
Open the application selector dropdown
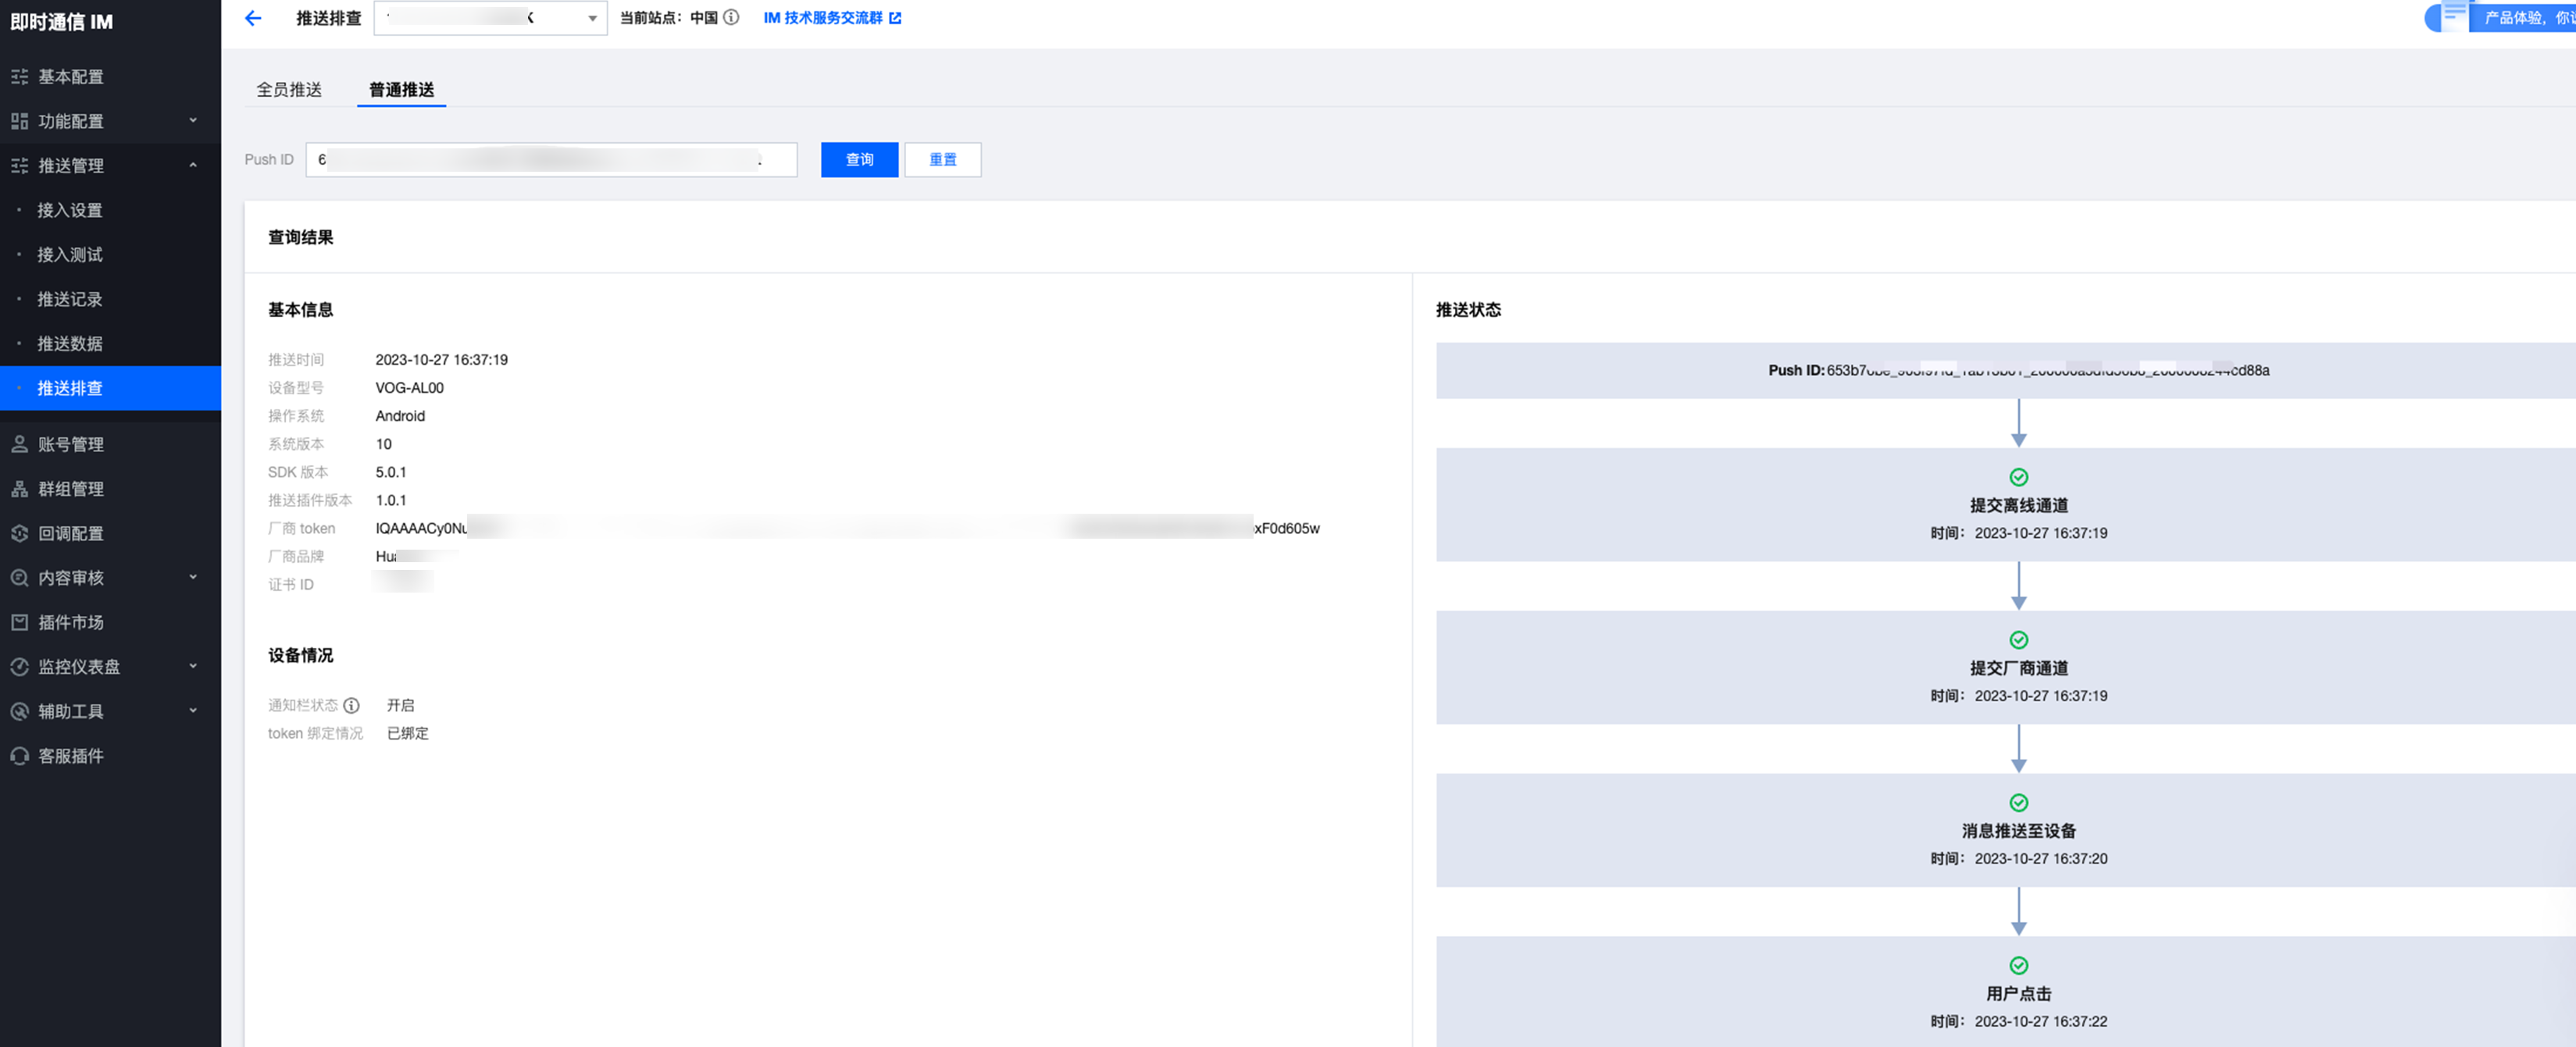coord(490,18)
